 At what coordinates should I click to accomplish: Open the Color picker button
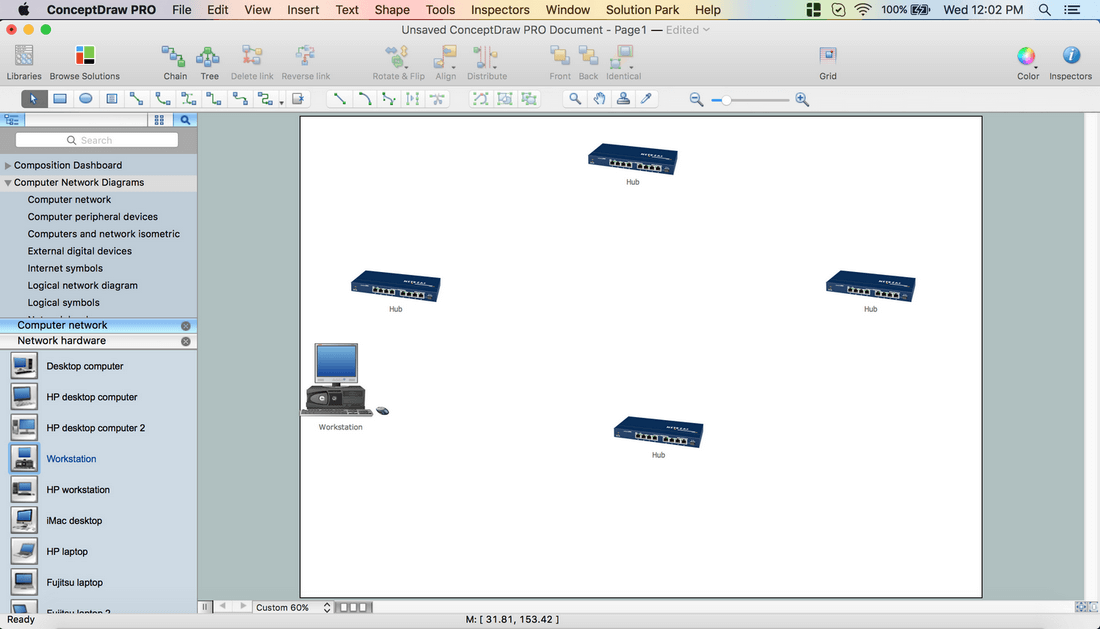(x=1027, y=62)
